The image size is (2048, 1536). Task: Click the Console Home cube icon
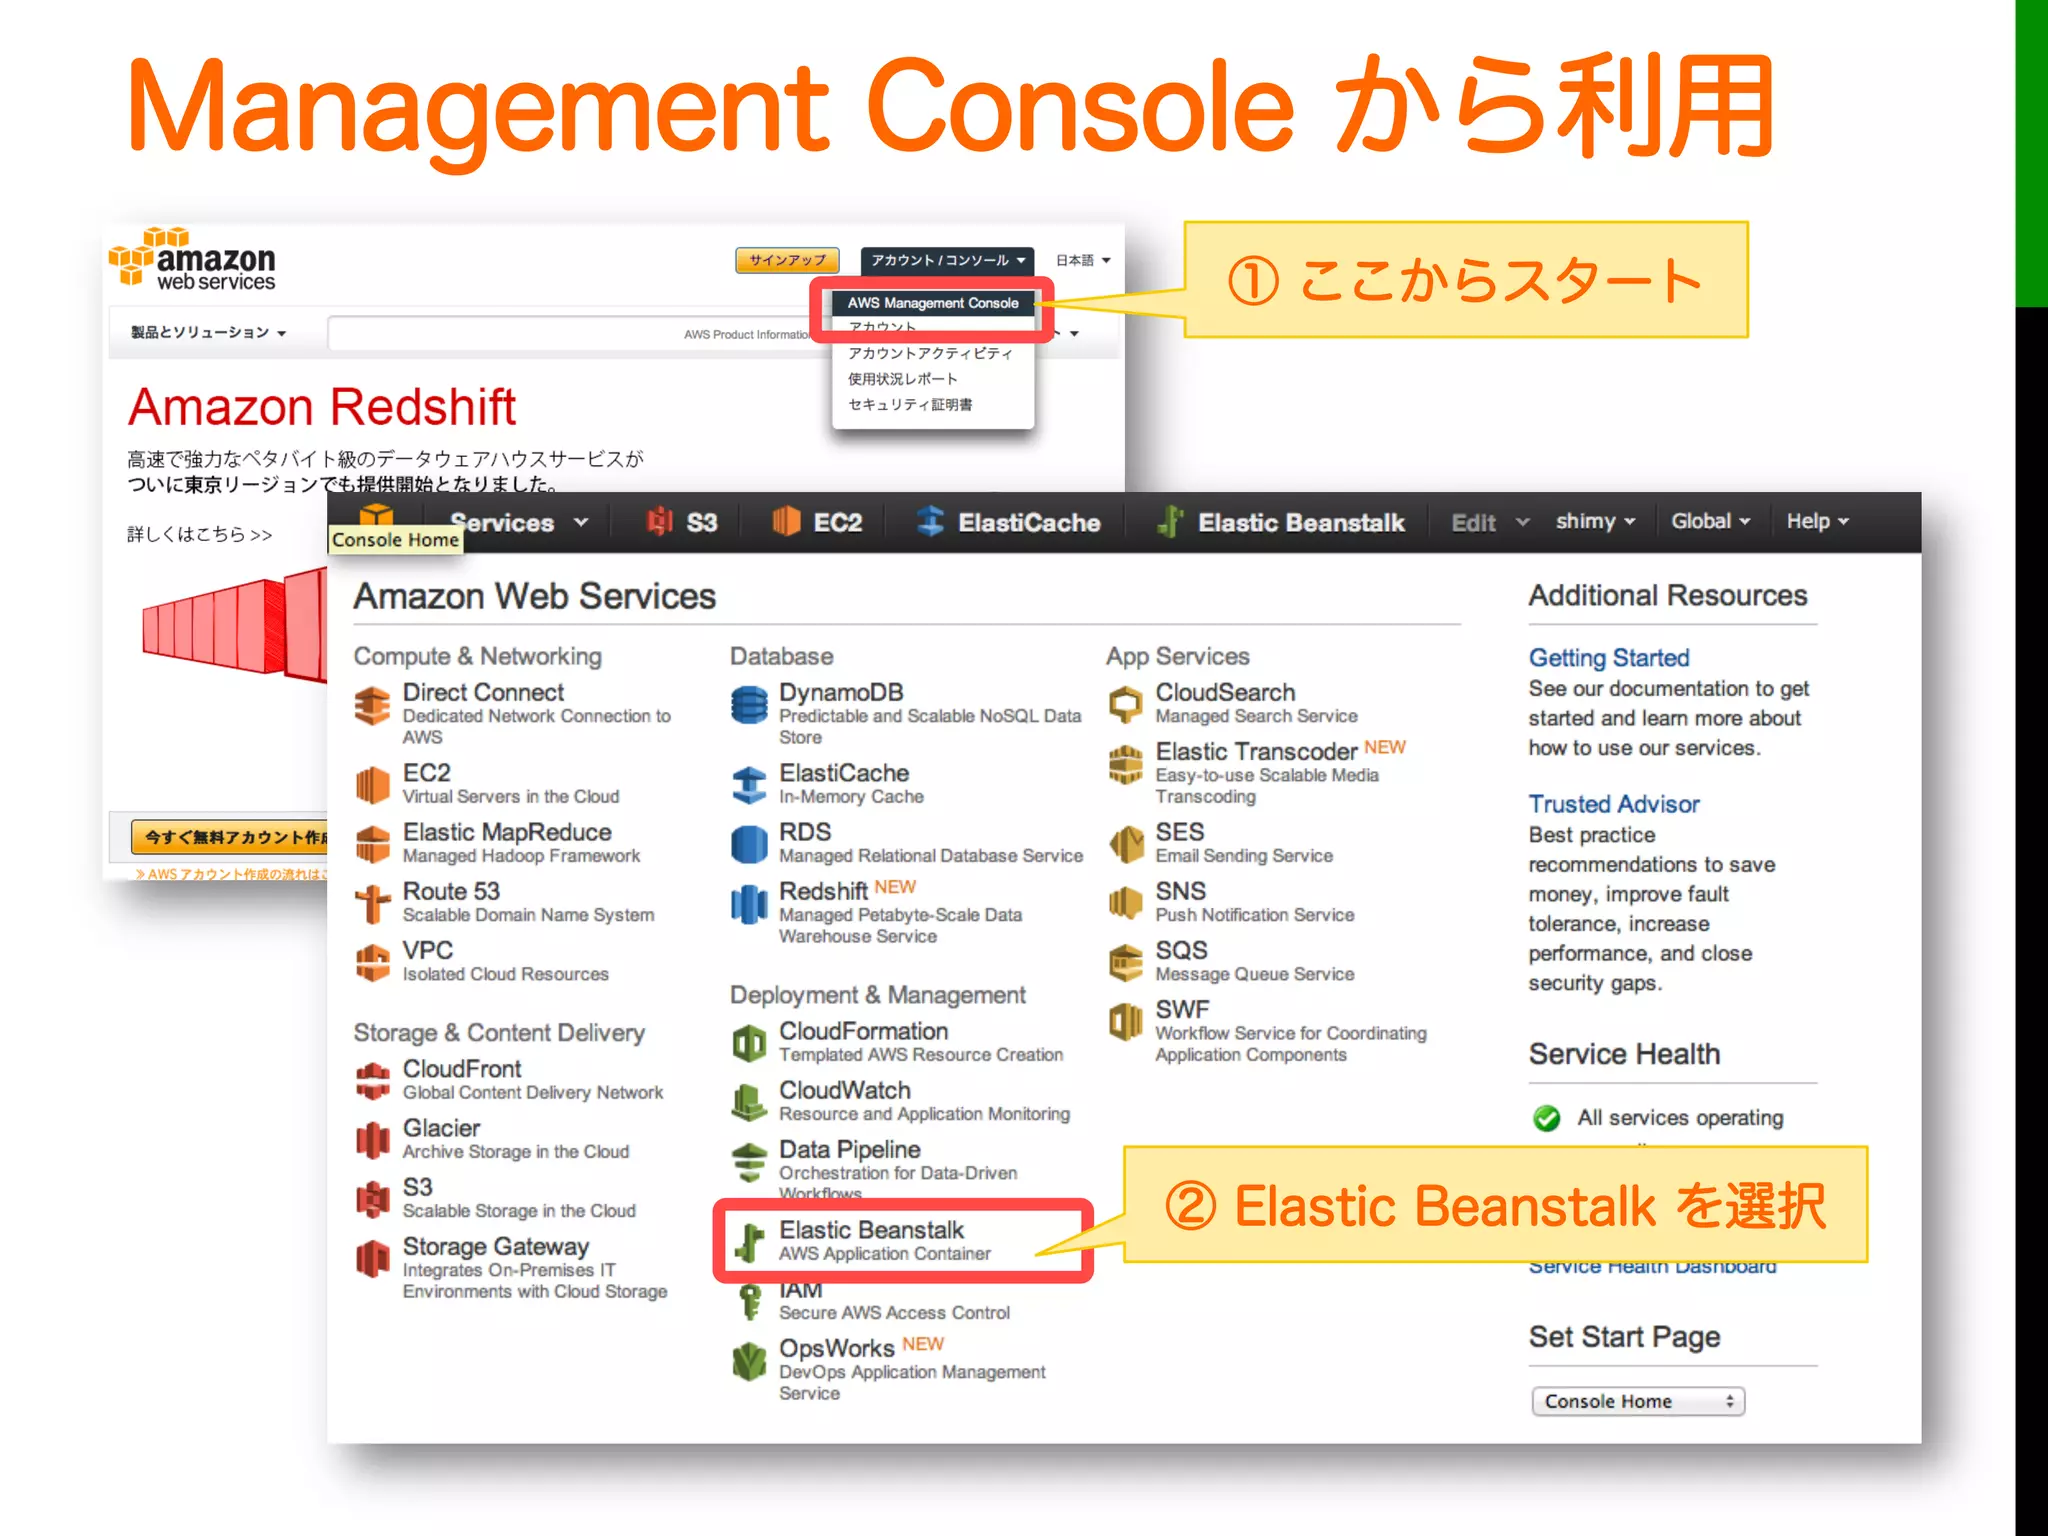click(x=376, y=516)
